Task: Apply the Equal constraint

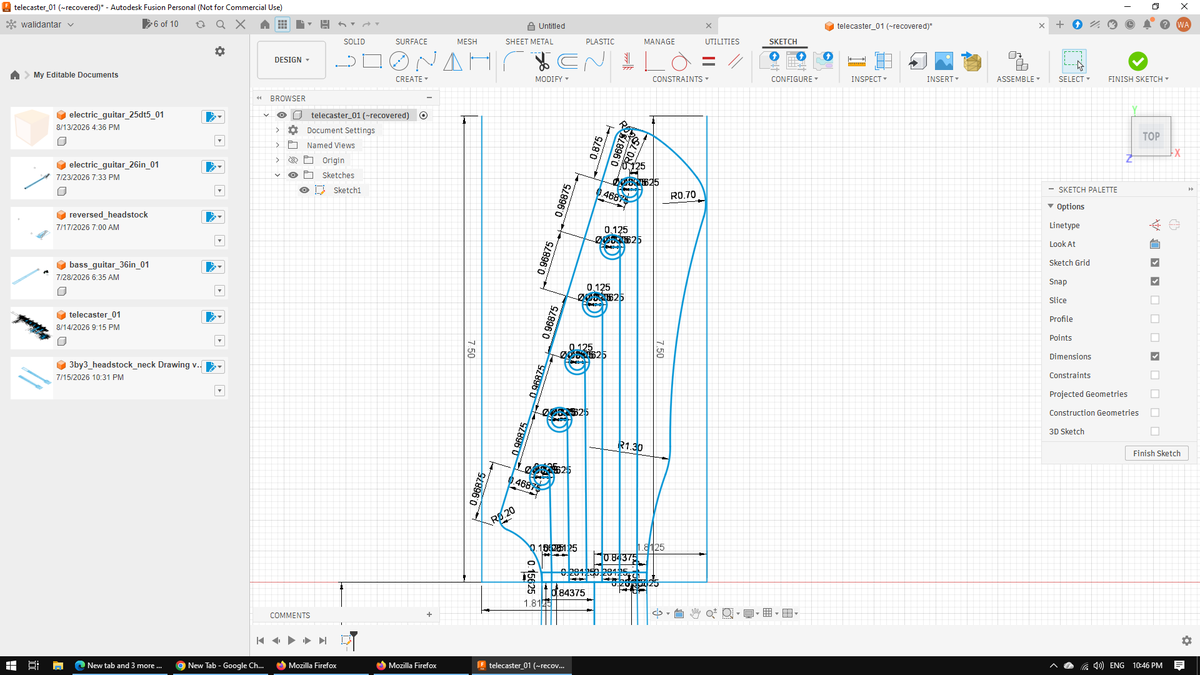Action: click(710, 61)
